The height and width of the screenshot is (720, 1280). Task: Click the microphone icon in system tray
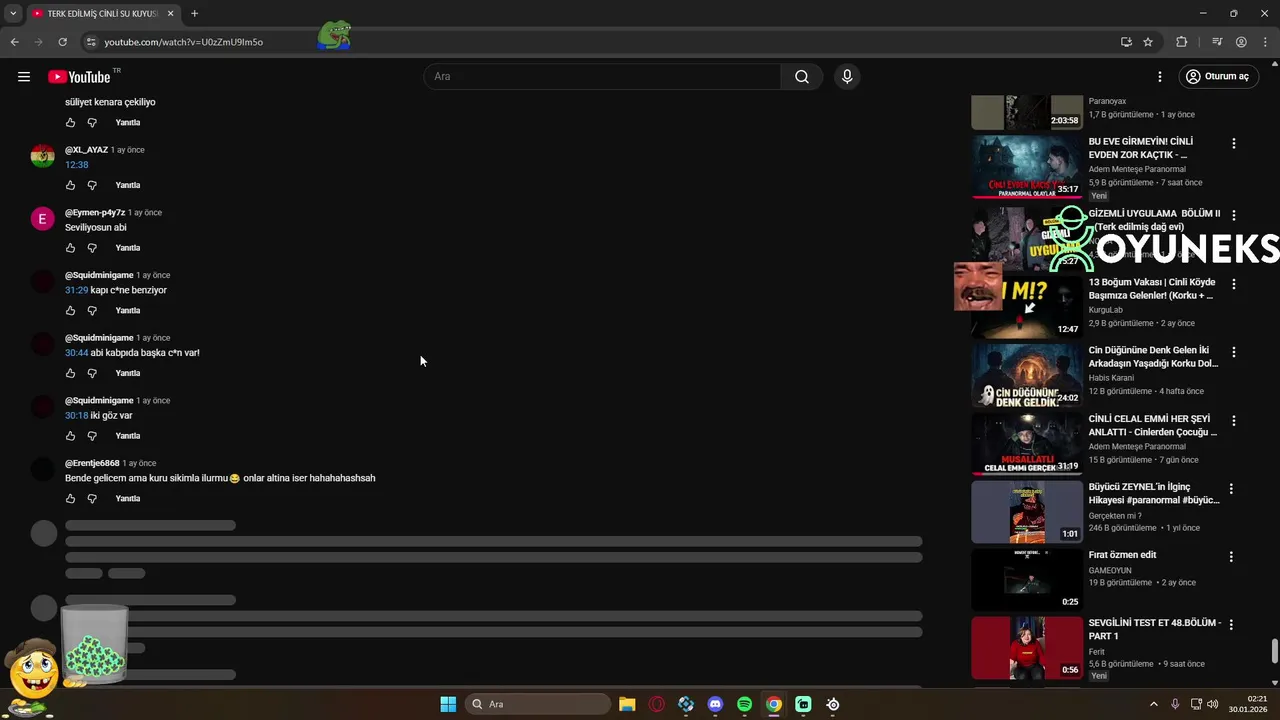click(x=1175, y=704)
